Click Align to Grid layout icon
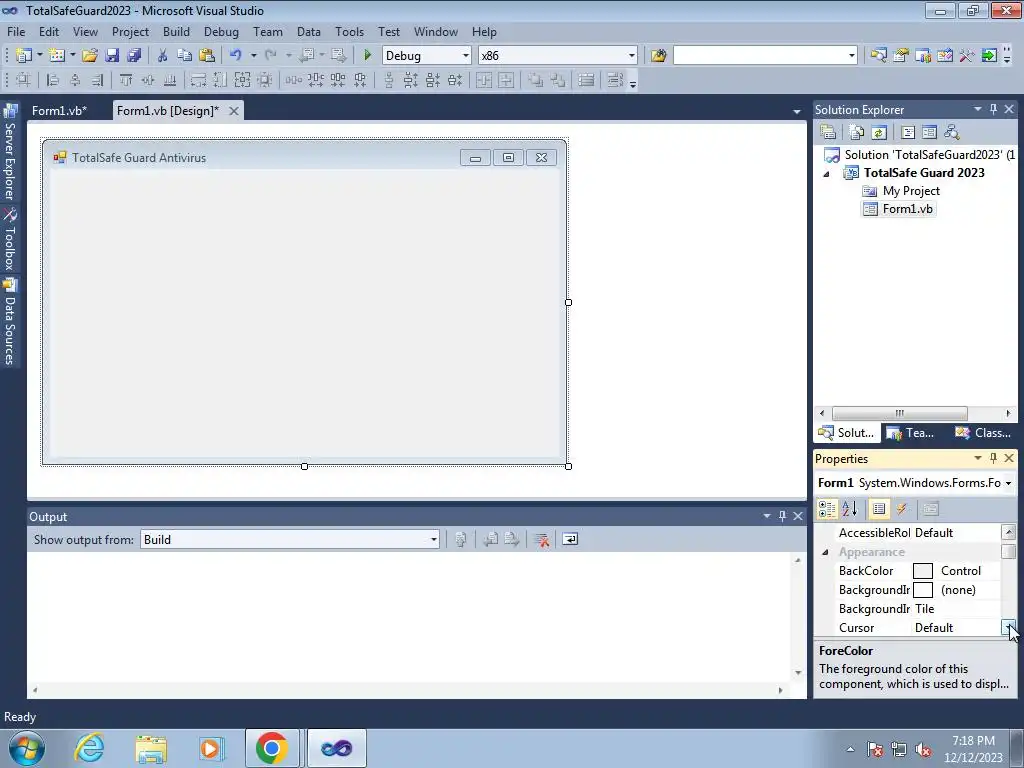The width and height of the screenshot is (1024, 768). click(x=23, y=80)
